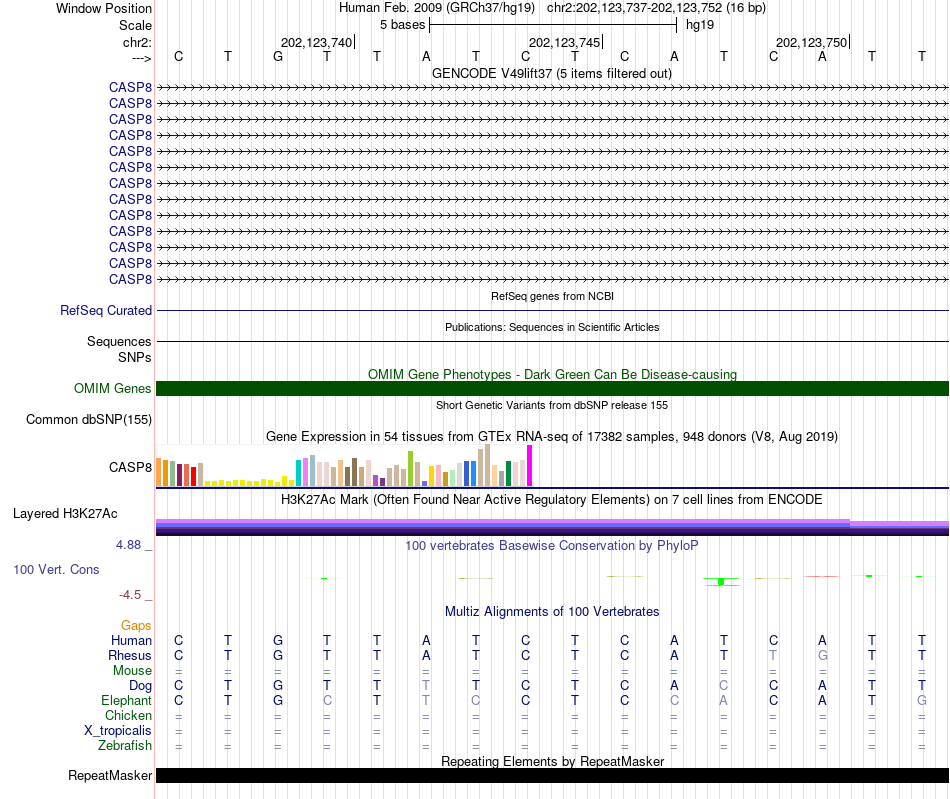The height and width of the screenshot is (799, 950).
Task: Click the RefSeq genes from NCBI title
Action: point(552,296)
